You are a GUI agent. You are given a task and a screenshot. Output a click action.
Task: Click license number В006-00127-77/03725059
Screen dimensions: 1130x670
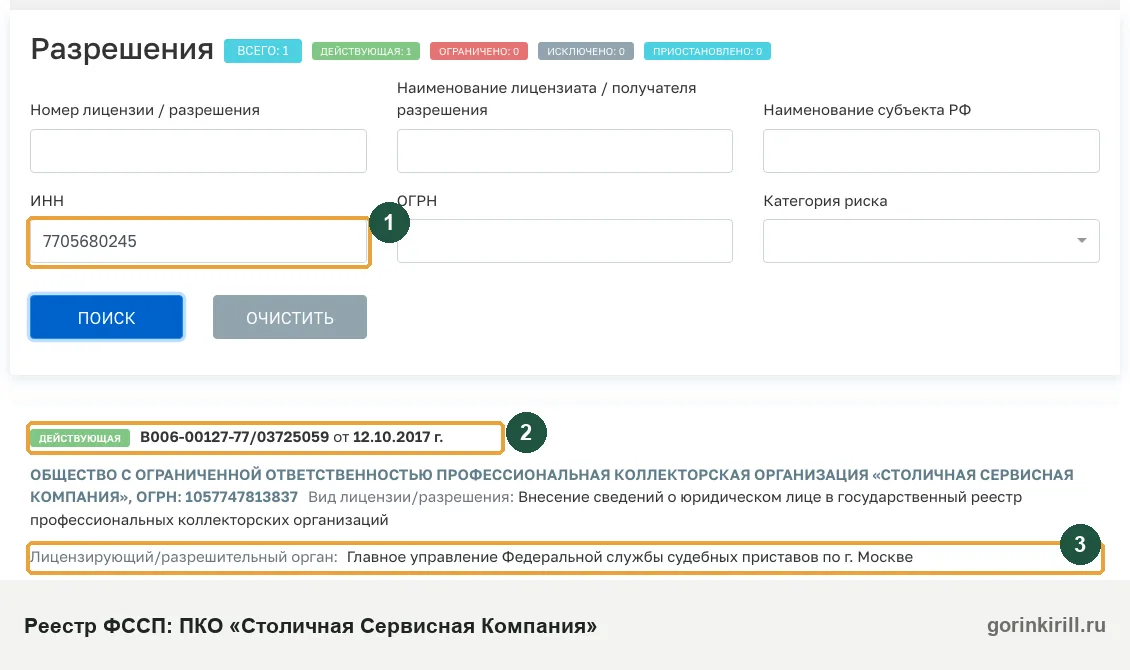pos(234,437)
